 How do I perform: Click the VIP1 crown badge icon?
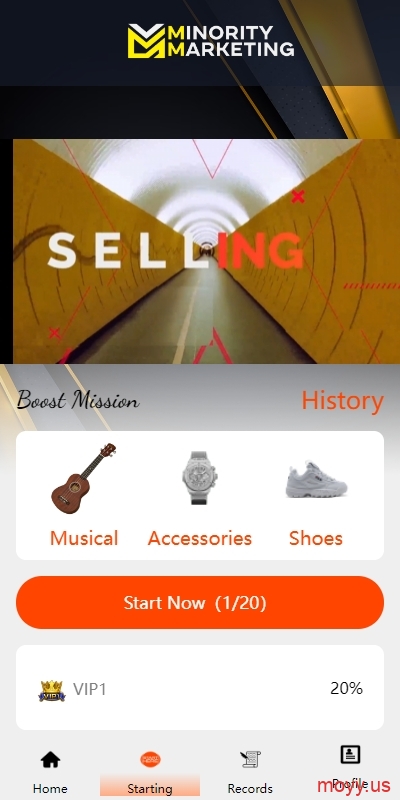coord(52,690)
